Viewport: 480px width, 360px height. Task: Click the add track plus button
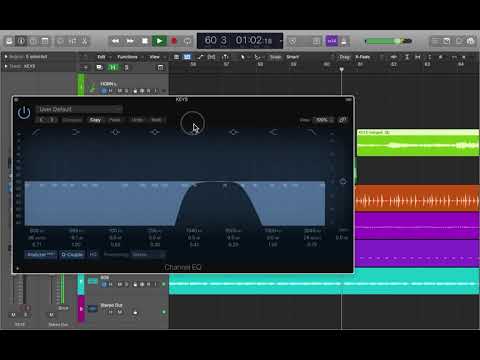click(86, 67)
